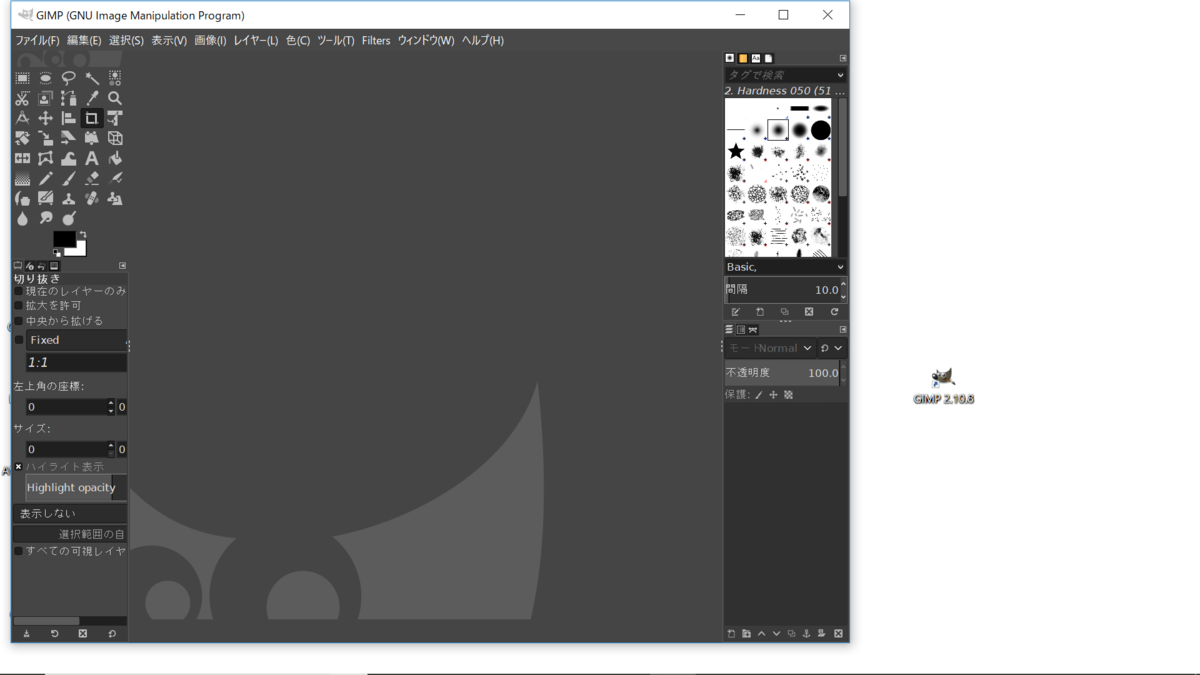
Task: Select the Bucket Fill tool
Action: coord(115,158)
